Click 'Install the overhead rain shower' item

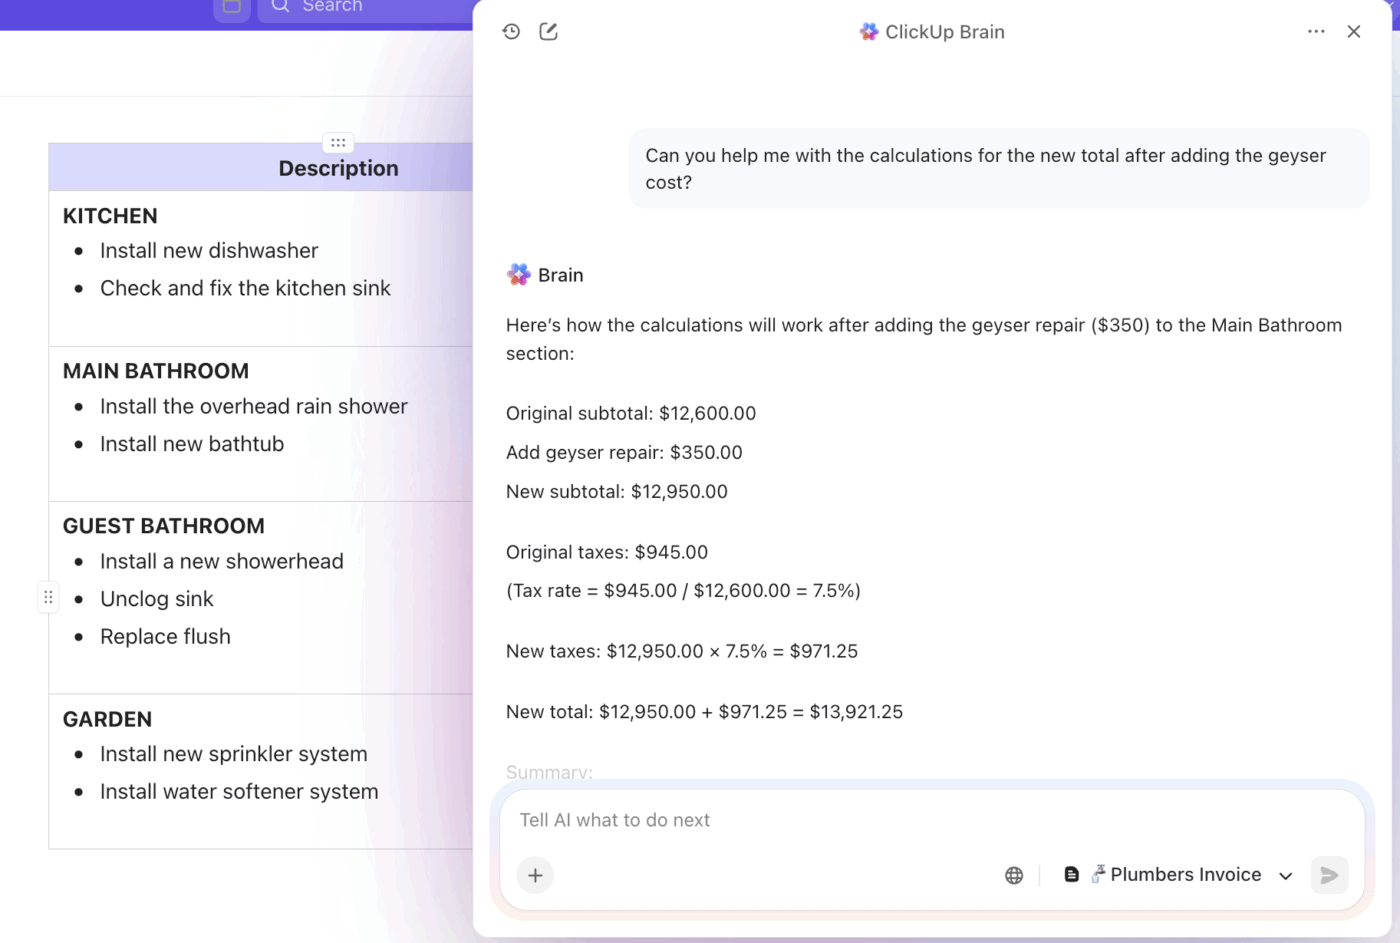tap(254, 407)
